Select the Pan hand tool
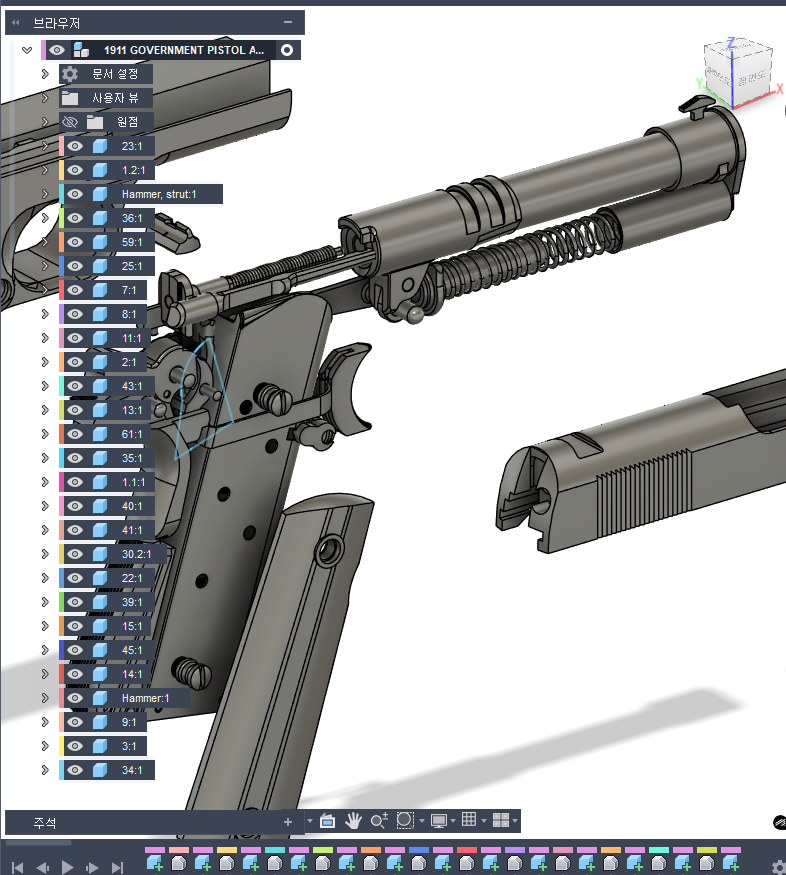786x875 pixels. (x=353, y=821)
